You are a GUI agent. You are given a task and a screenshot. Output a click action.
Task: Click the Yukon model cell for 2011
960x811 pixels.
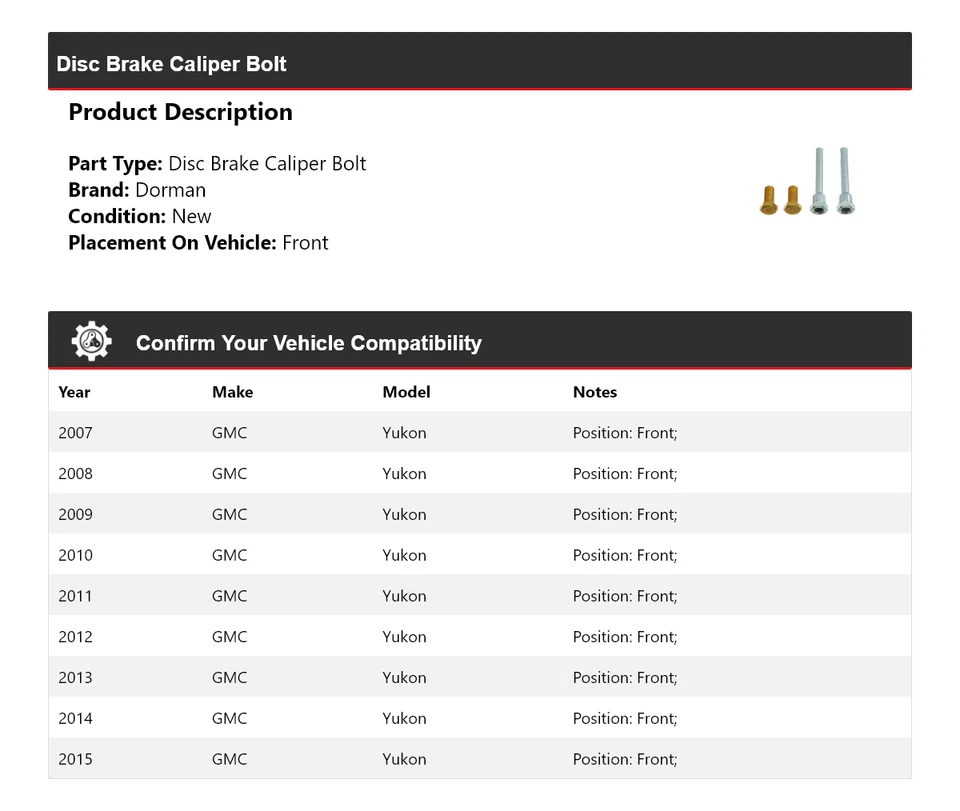click(404, 596)
